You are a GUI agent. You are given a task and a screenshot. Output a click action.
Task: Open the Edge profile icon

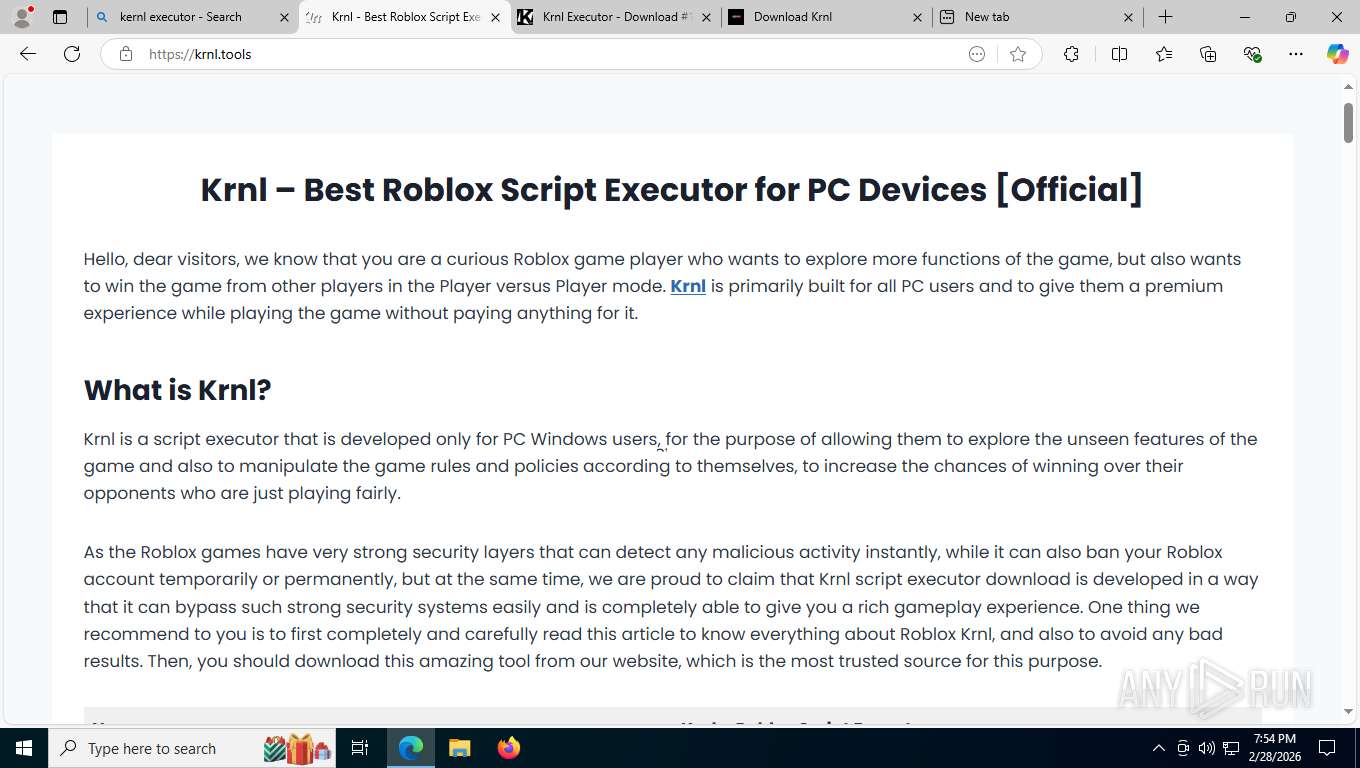click(22, 16)
